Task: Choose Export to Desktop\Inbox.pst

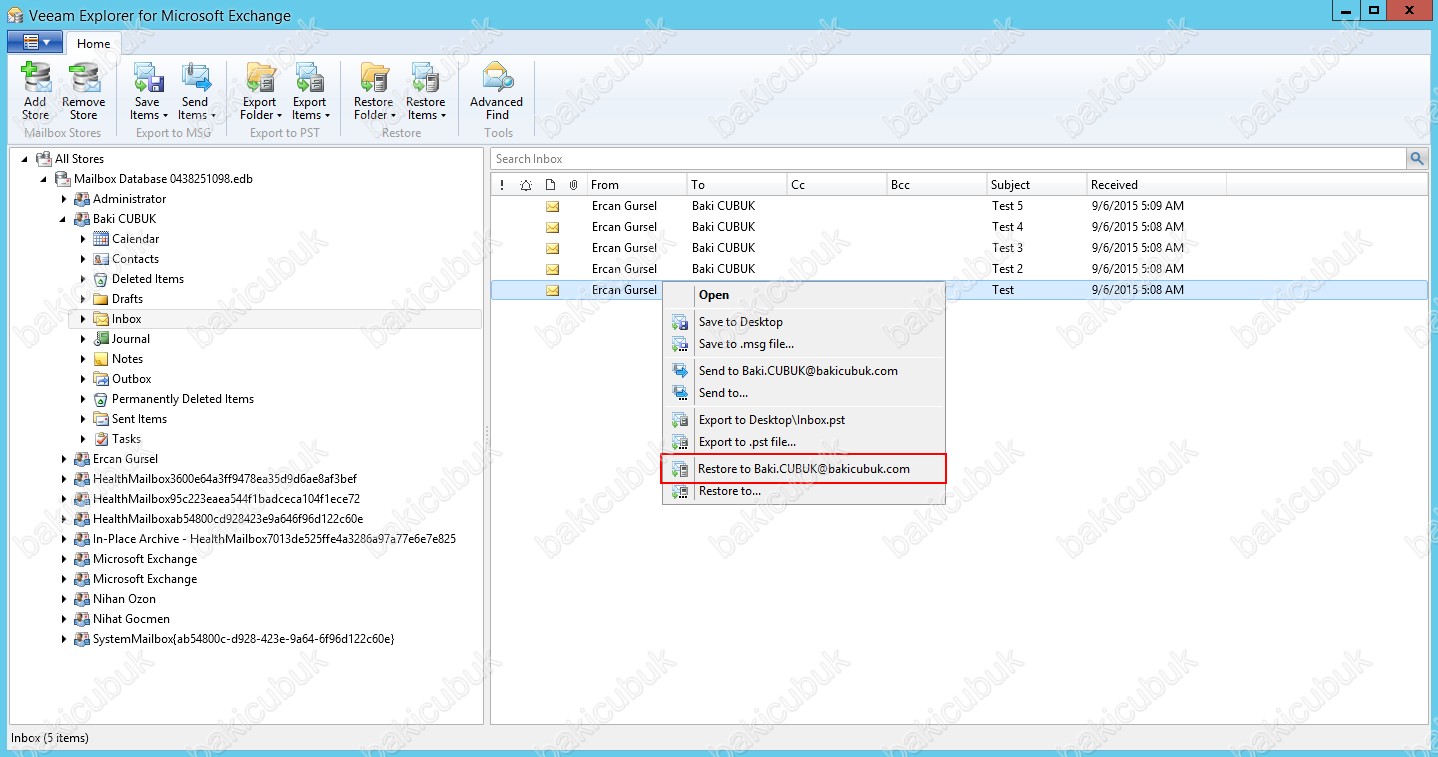Action: click(x=804, y=420)
